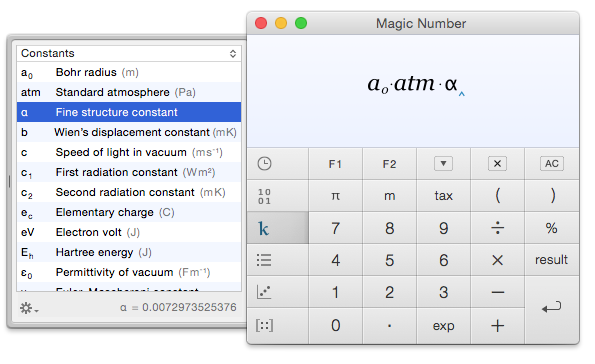The image size is (595, 364).
Task: Click digit 0 on the keypad
Action: click(335, 326)
